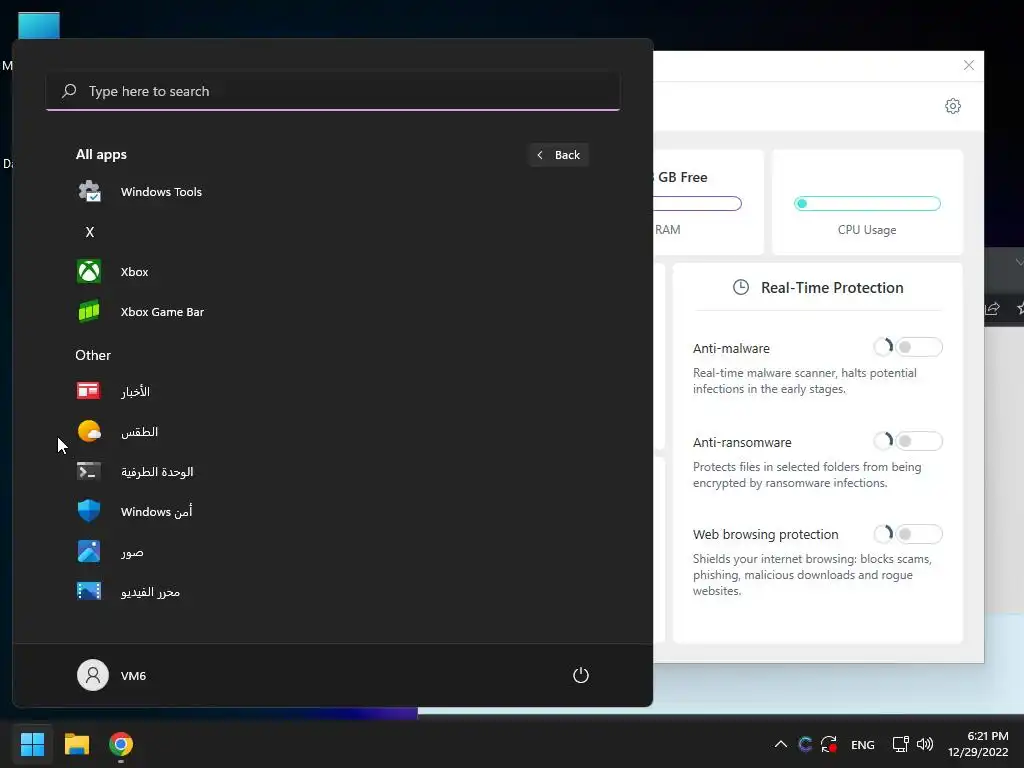
Task: Jump to letter X section header
Action: click(90, 232)
